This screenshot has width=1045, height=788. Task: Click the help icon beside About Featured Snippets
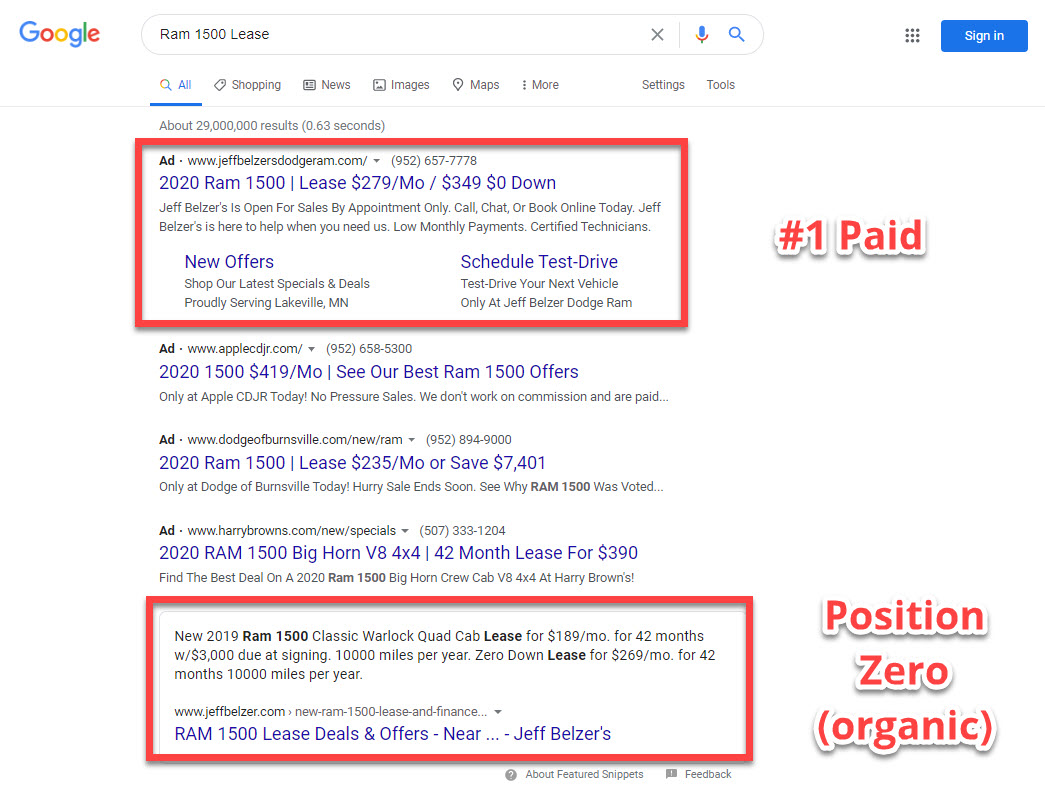(510, 774)
